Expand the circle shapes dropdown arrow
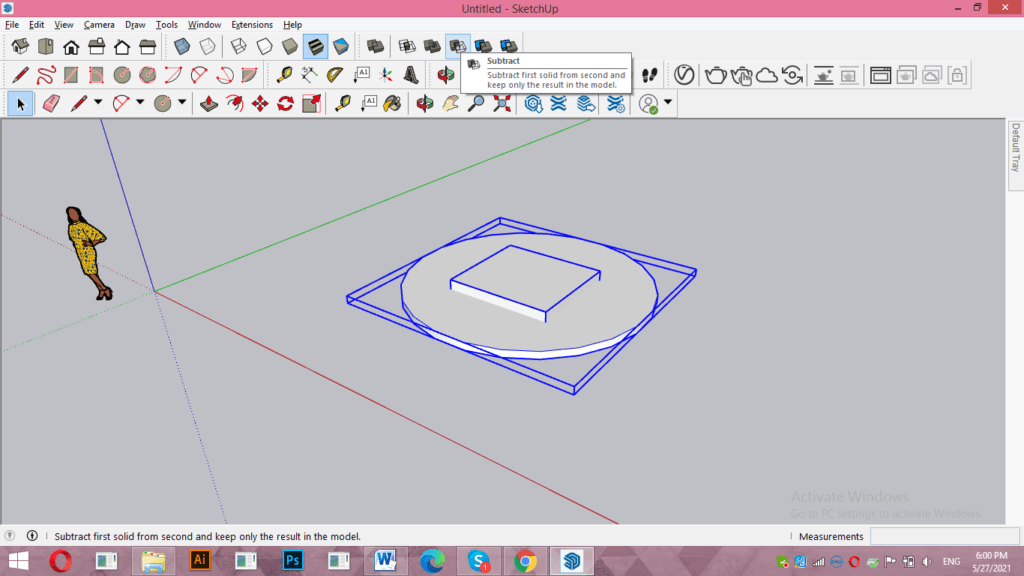 click(181, 103)
